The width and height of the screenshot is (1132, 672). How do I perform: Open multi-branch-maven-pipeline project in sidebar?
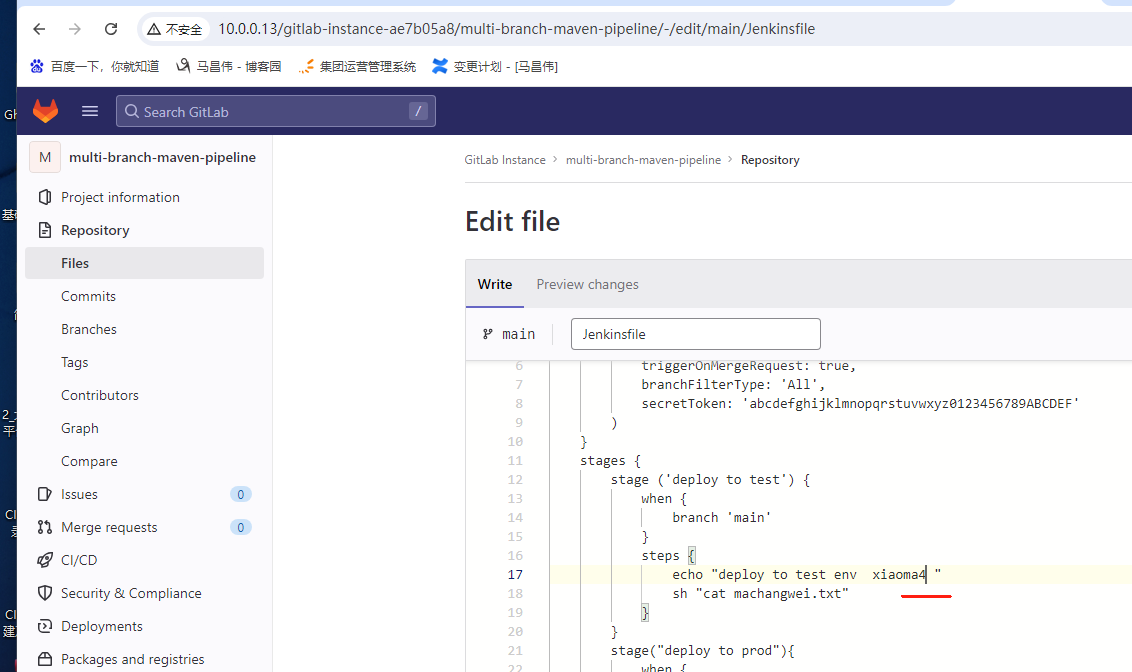[162, 157]
